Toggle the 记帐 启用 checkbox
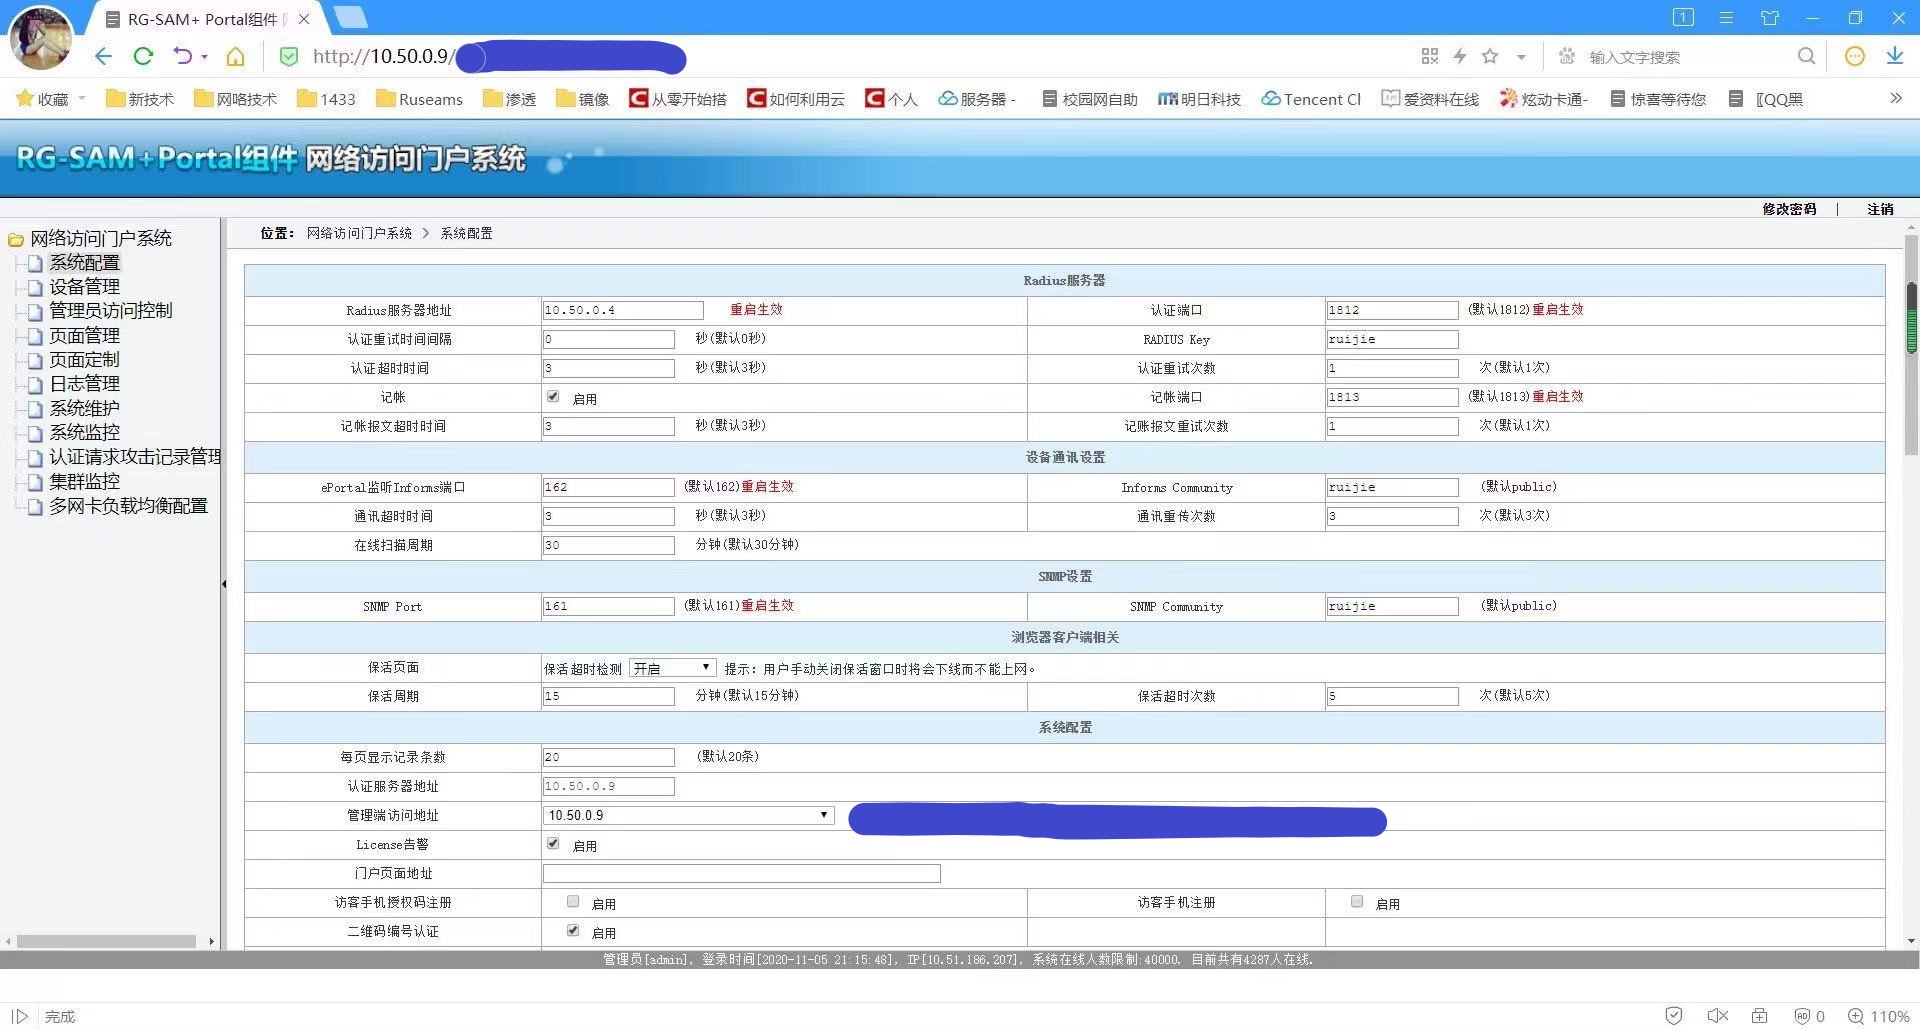Screen dimensions: 1920x1030 pos(553,397)
